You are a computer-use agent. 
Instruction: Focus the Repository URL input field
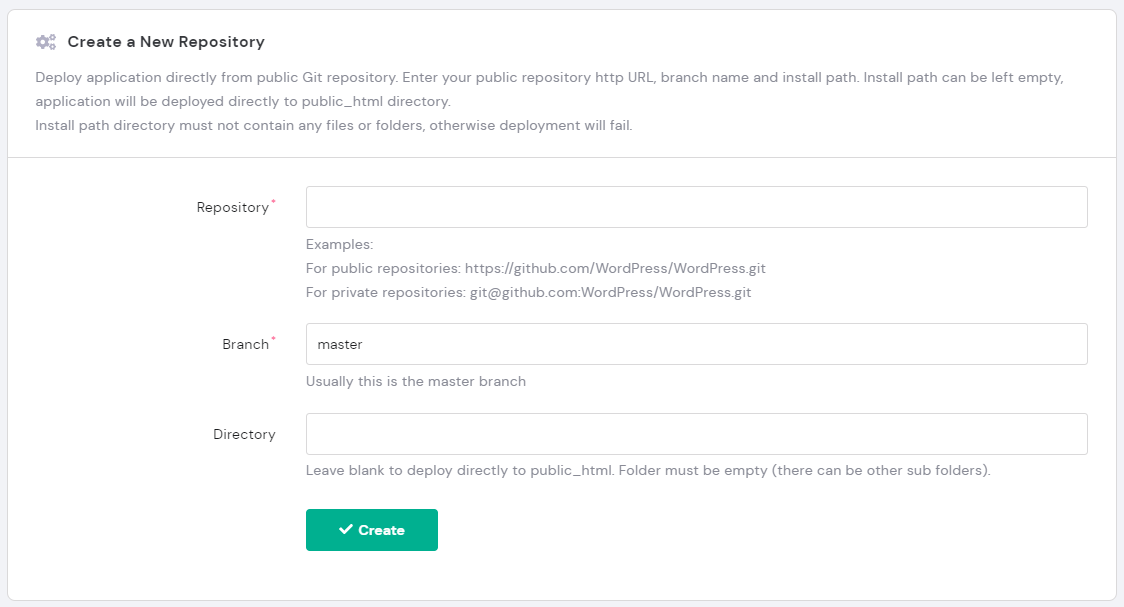click(696, 207)
